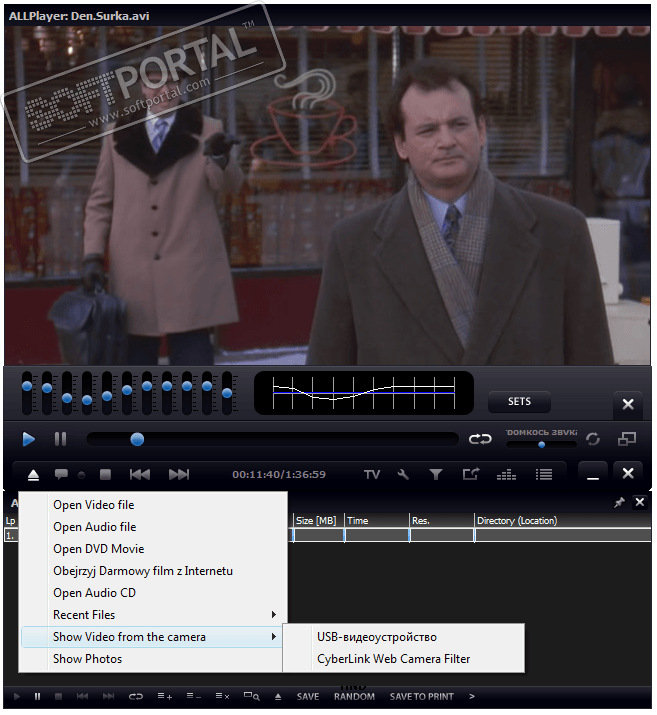
Task: Open the TV icon
Action: click(x=373, y=476)
